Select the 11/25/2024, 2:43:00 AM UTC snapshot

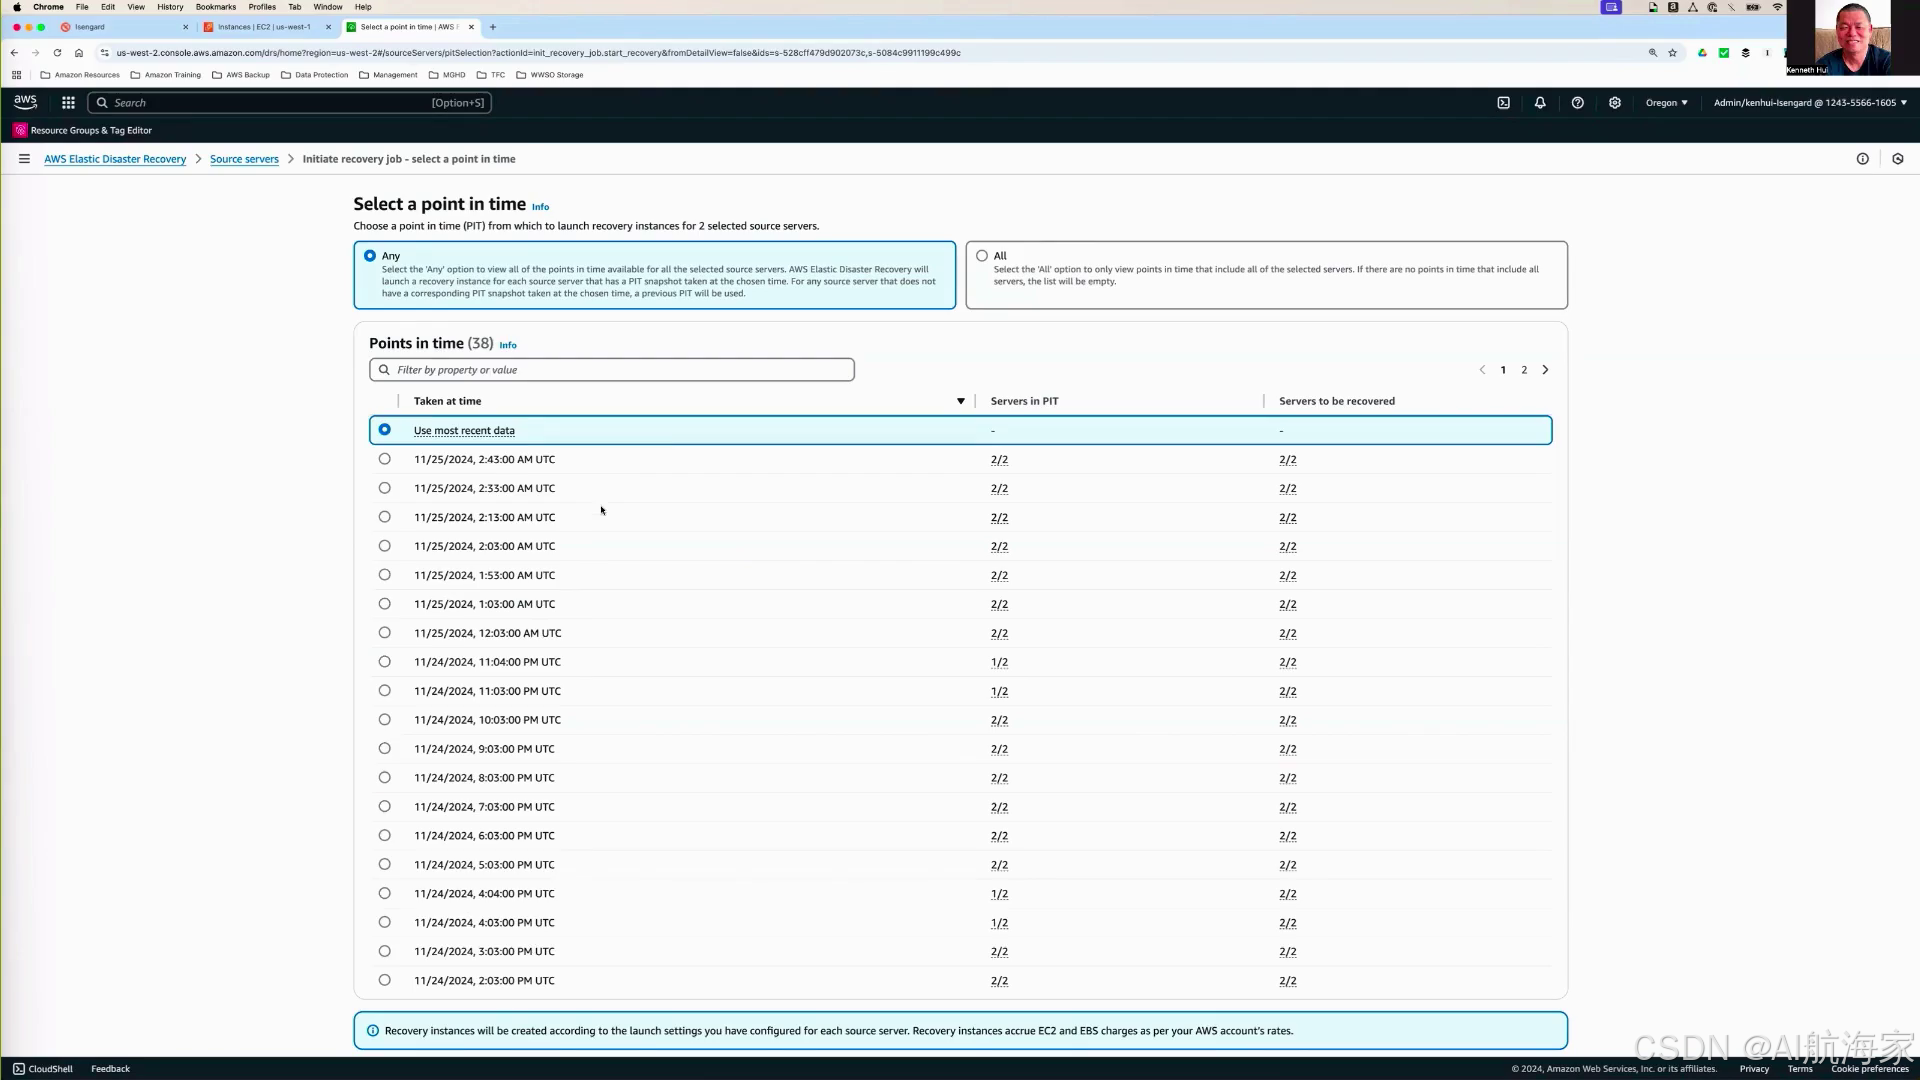(384, 459)
